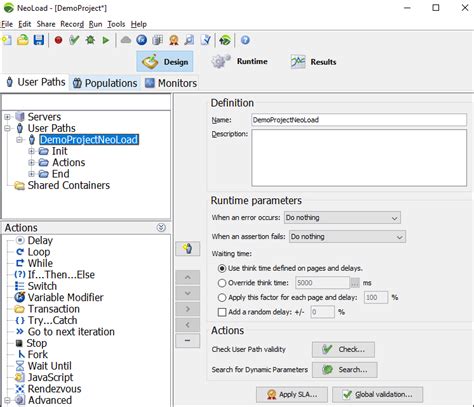The height and width of the screenshot is (407, 474).
Task: Remove element with the minus button
Action: pos(188,340)
